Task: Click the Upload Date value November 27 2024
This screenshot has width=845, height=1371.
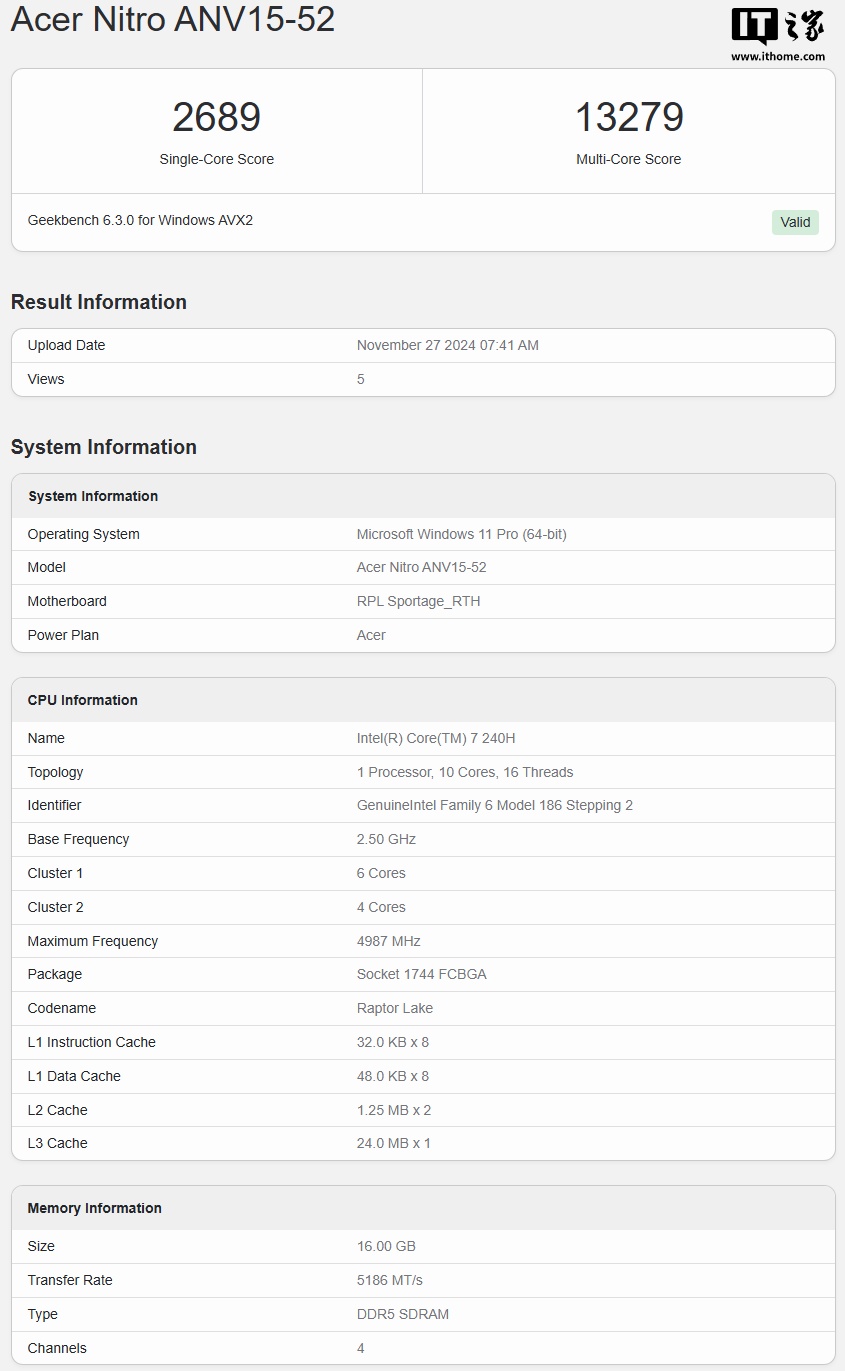Action: [447, 345]
